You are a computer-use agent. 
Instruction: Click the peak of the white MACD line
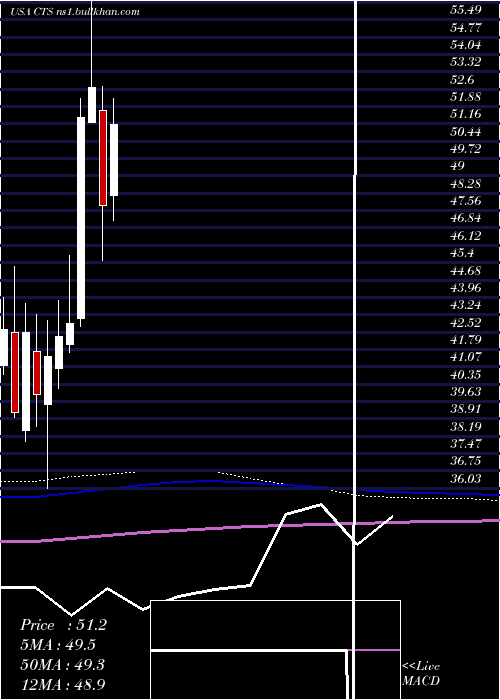click(321, 504)
